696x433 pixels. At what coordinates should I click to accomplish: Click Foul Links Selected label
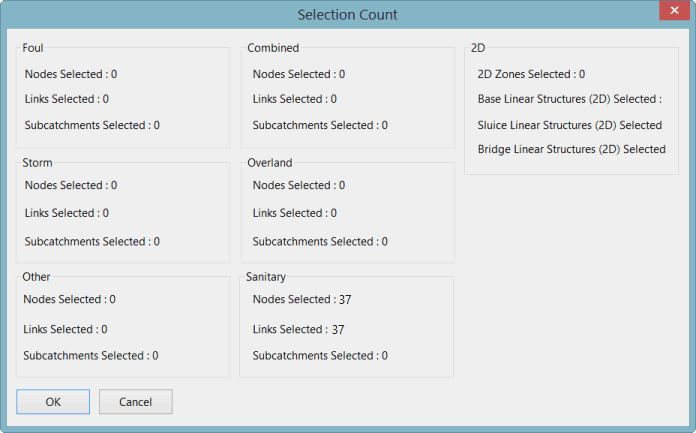67,99
